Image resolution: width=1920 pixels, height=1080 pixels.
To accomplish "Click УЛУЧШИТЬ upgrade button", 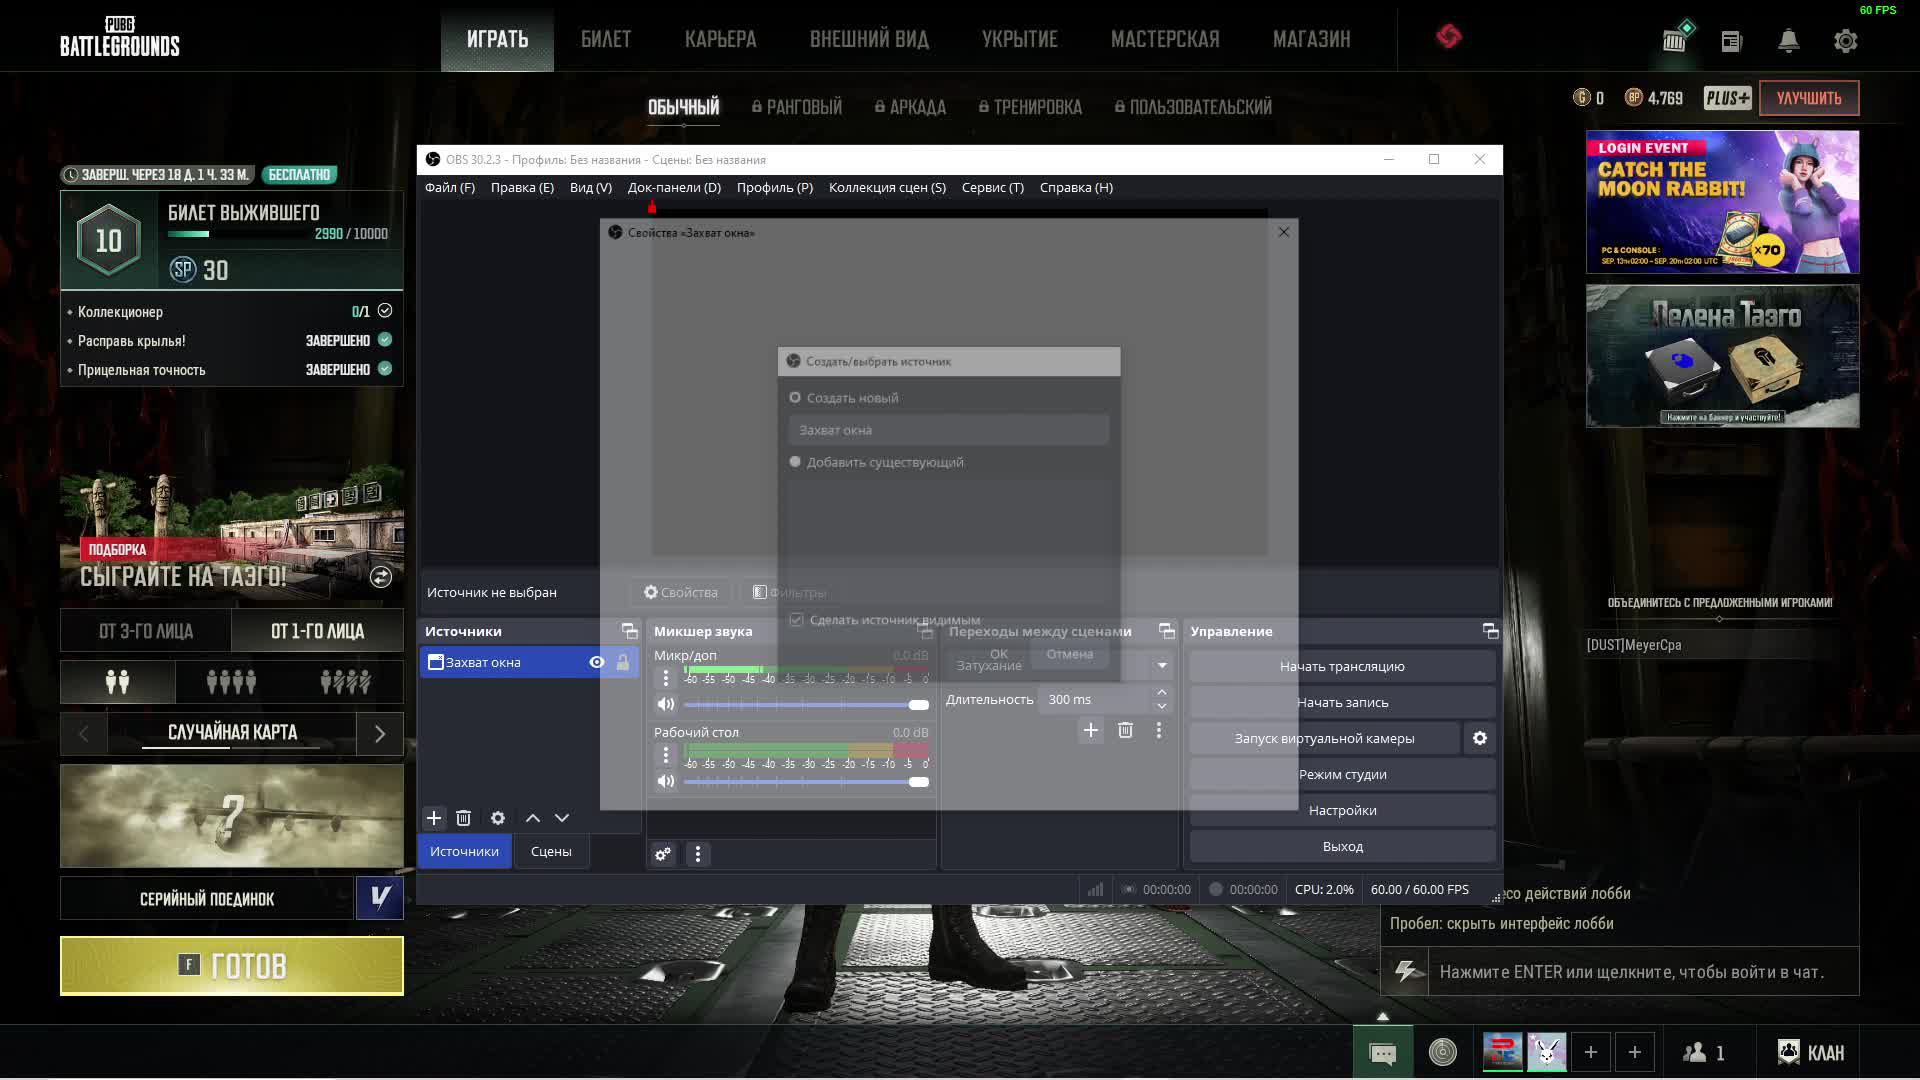I will coord(1809,98).
